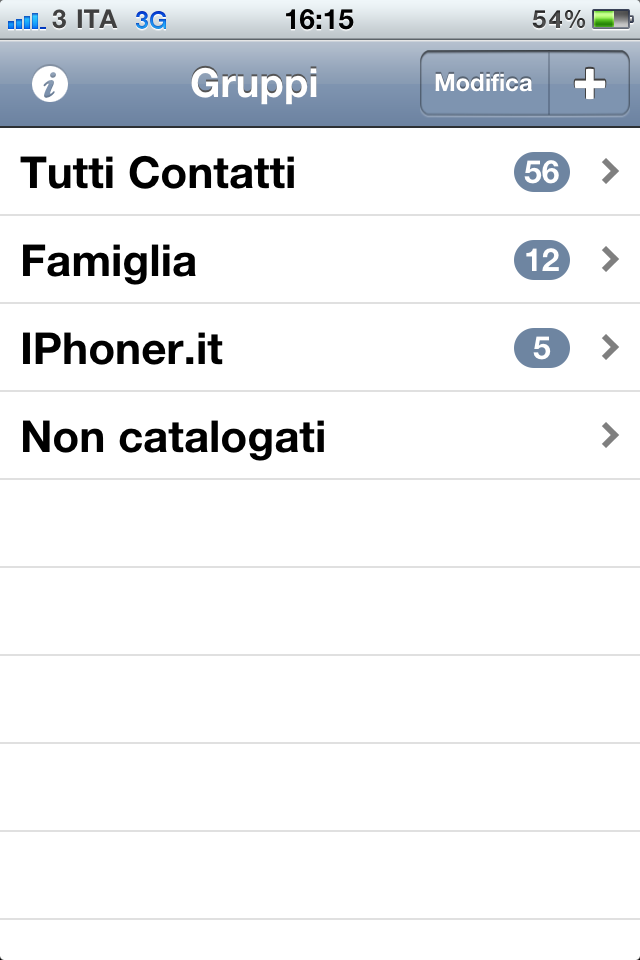Tap the 5 count badge on IPhoner.it

click(541, 348)
